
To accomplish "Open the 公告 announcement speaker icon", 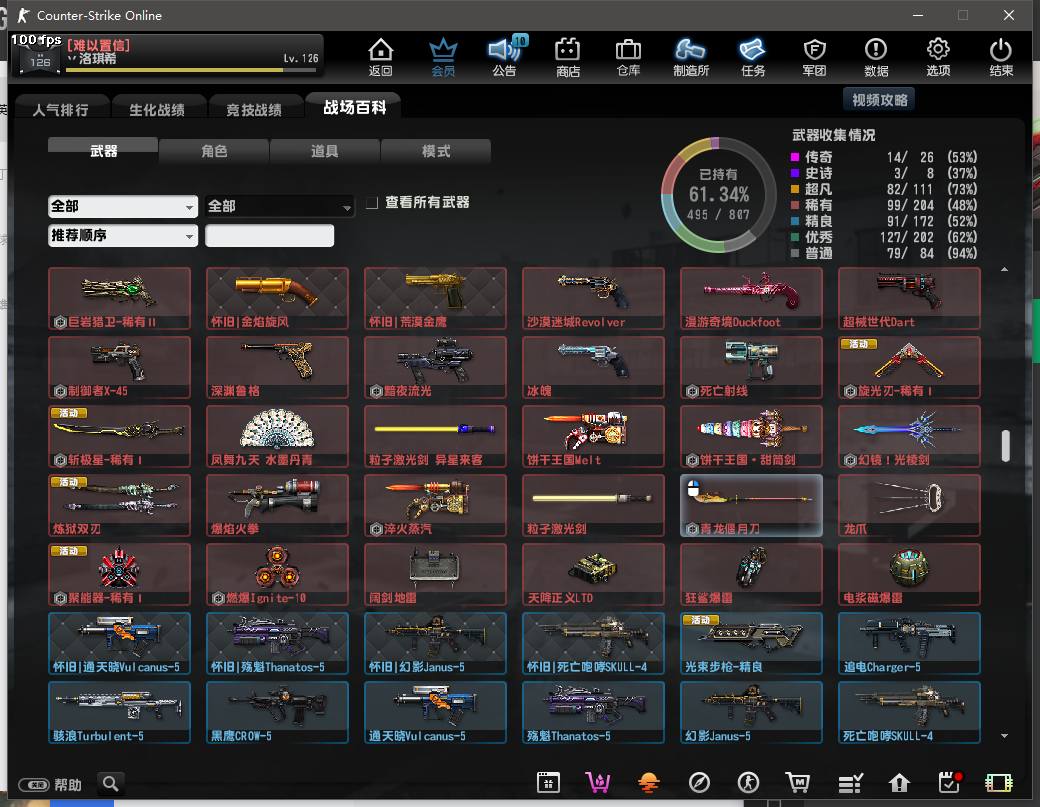I will coord(505,57).
